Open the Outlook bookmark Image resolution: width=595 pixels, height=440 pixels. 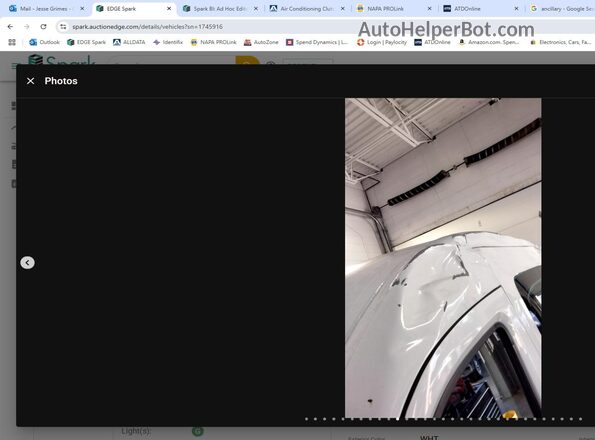[45, 42]
